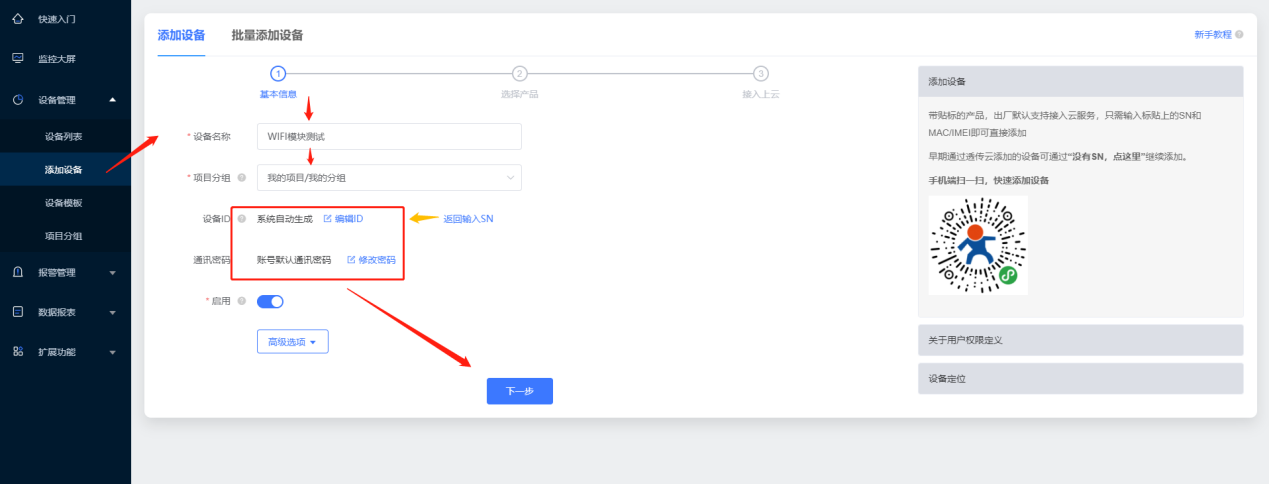This screenshot has height=484, width=1269.
Task: Click the help icon next to 项目分组
Action: tap(242, 178)
